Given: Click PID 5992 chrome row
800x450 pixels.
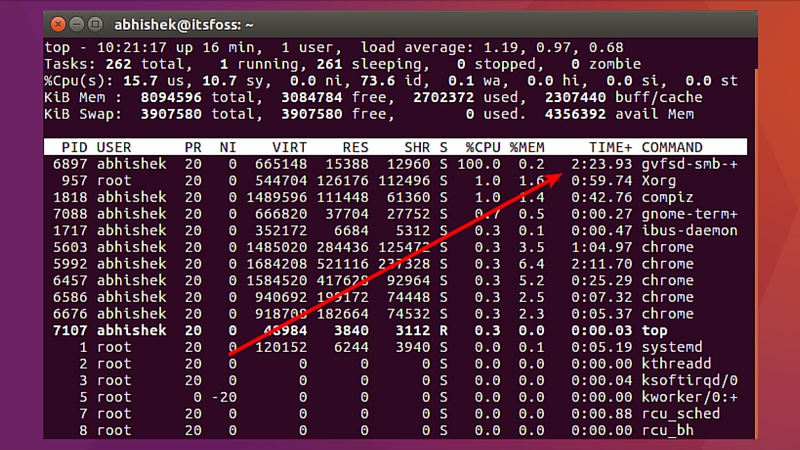Looking at the screenshot, I should coord(395,264).
